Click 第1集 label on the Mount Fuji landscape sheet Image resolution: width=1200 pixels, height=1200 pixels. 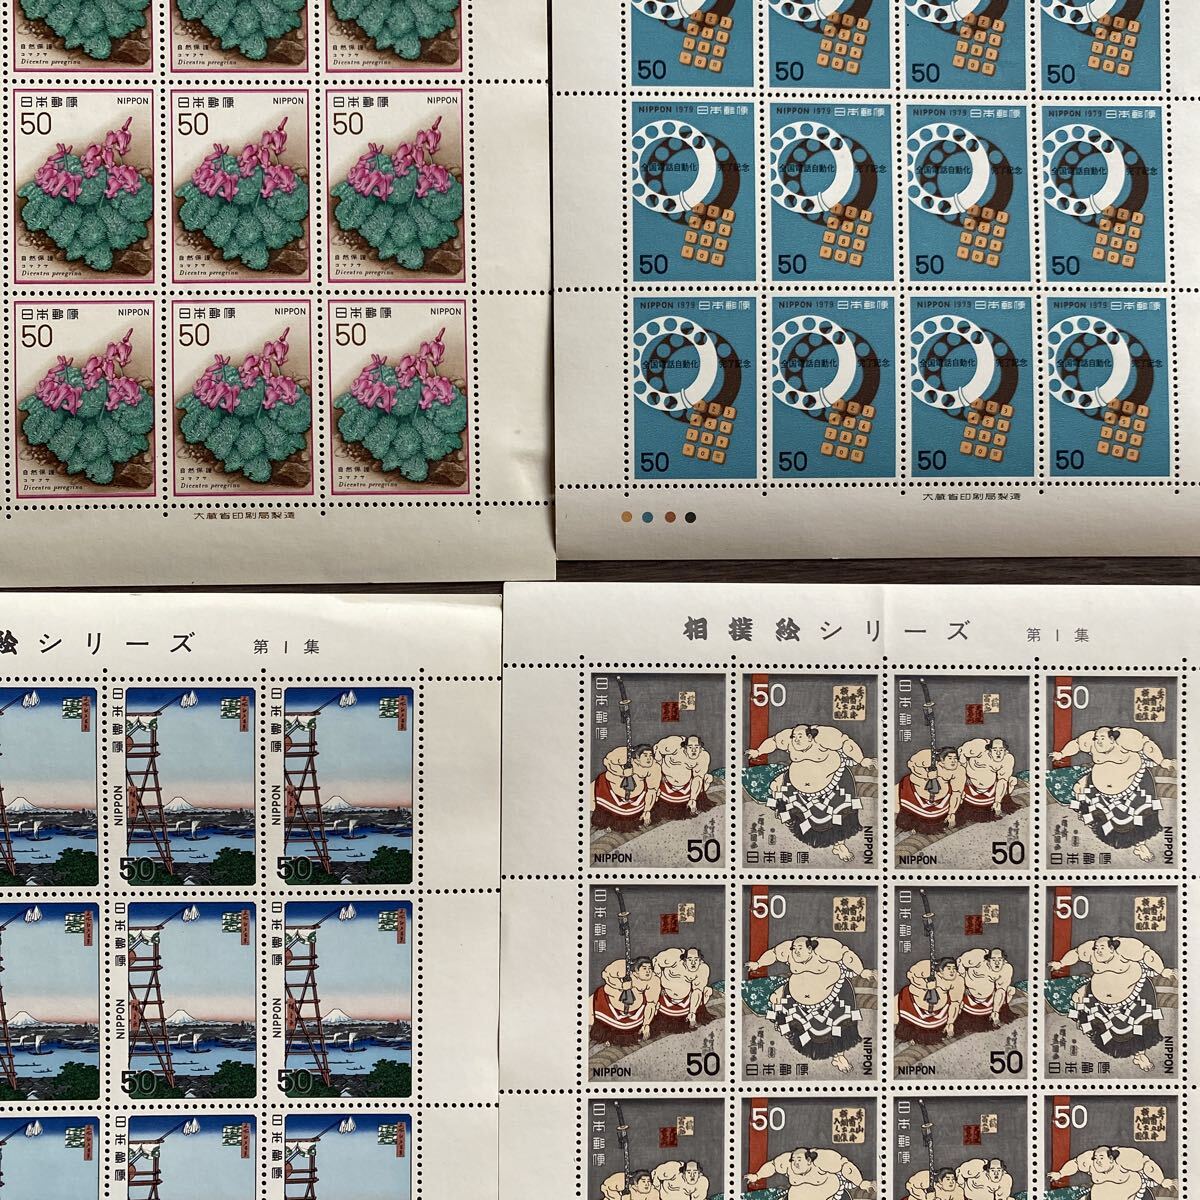[x=288, y=645]
